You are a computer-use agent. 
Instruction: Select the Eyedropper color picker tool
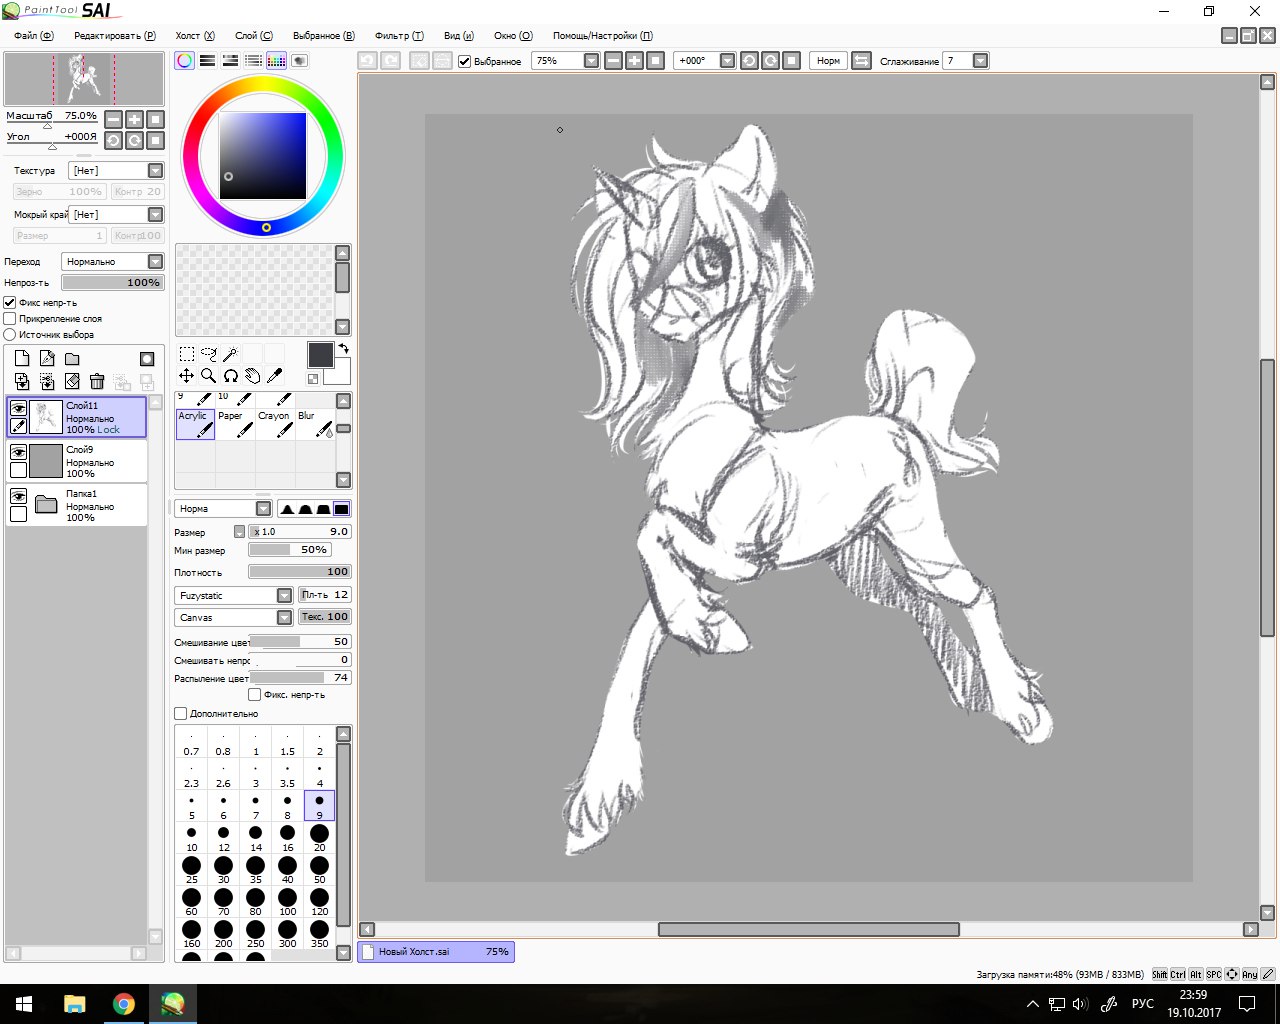point(275,376)
